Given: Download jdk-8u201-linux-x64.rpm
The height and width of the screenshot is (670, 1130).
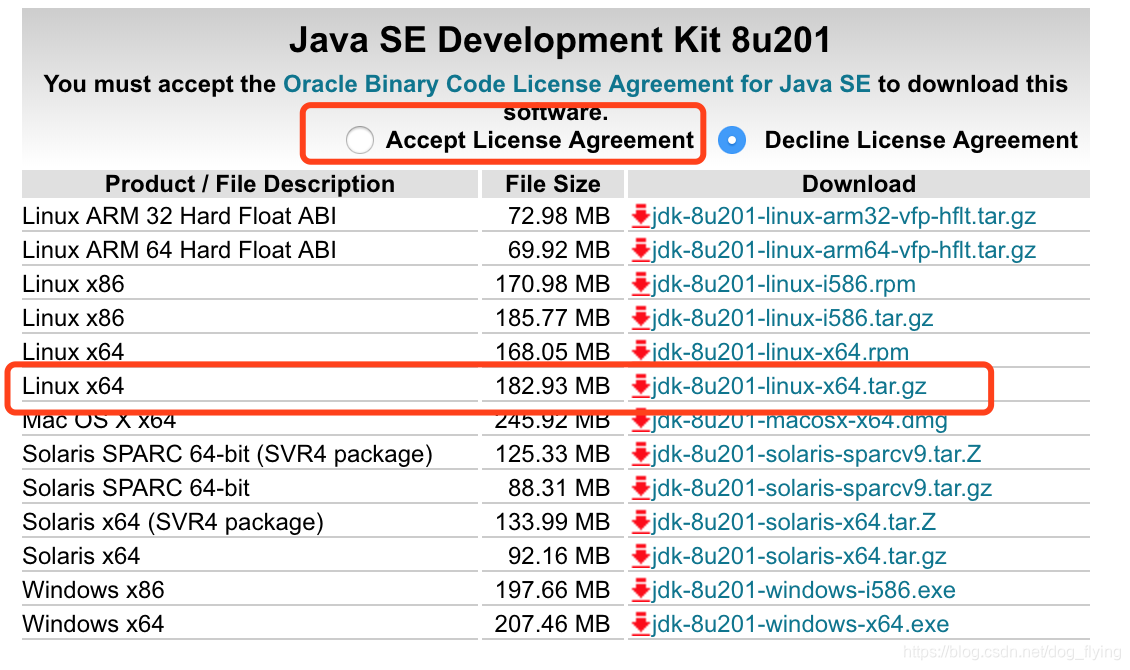Looking at the screenshot, I should pyautogui.click(x=780, y=352).
